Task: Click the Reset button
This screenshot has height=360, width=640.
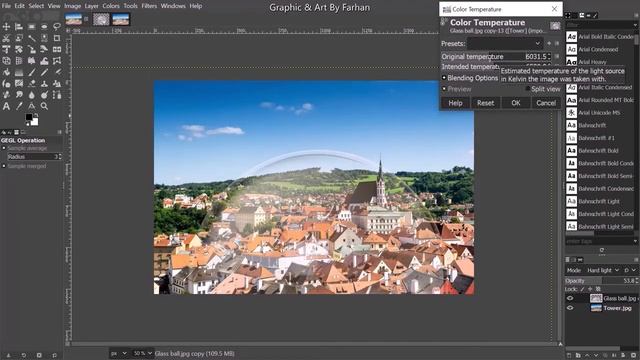Action: tap(485, 103)
